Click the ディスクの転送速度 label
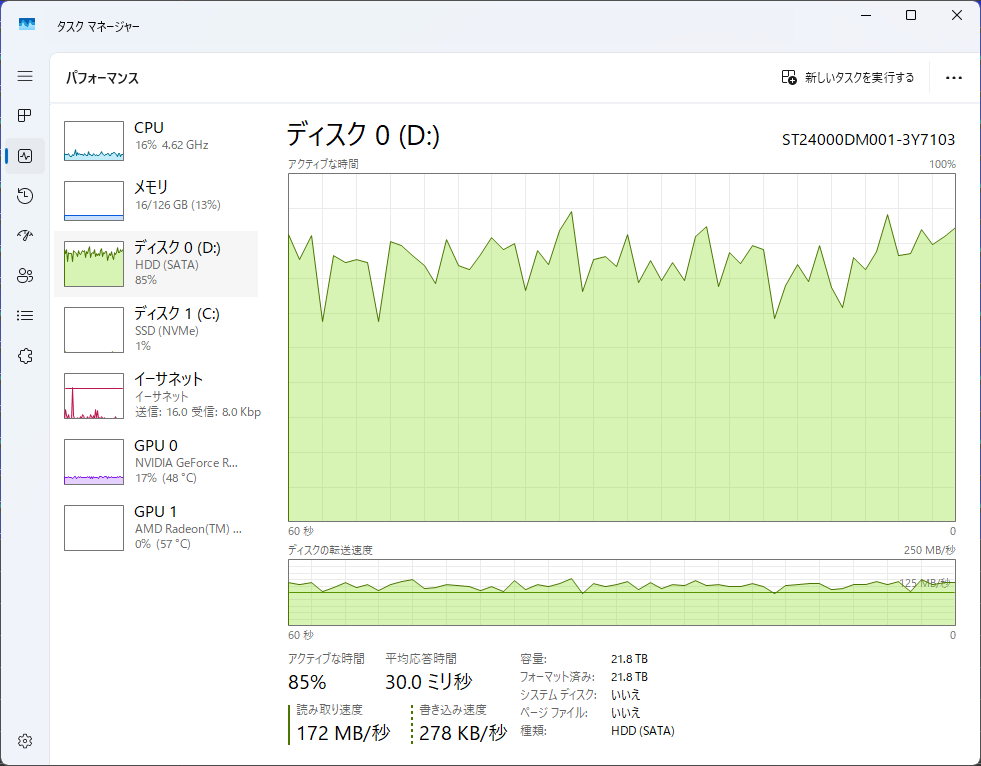The width and height of the screenshot is (981, 766). tap(330, 550)
